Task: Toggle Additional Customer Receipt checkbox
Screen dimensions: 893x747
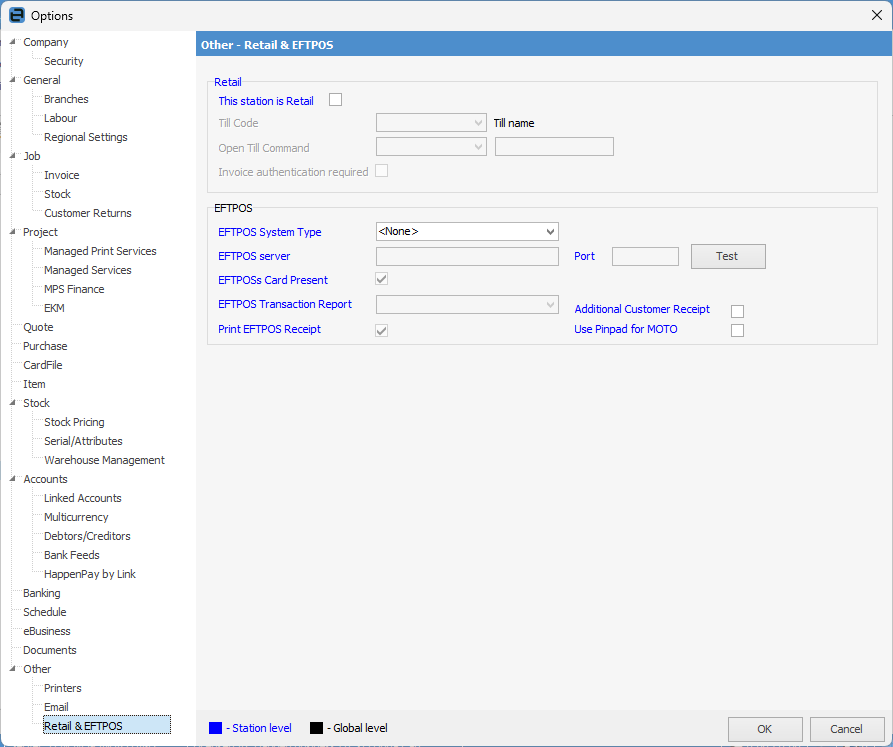Action: (737, 311)
